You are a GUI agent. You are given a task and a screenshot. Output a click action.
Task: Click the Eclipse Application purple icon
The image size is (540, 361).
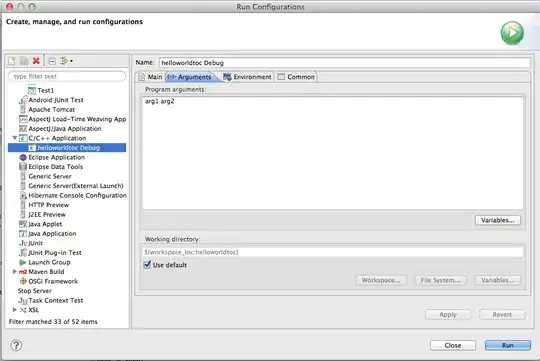click(x=23, y=157)
